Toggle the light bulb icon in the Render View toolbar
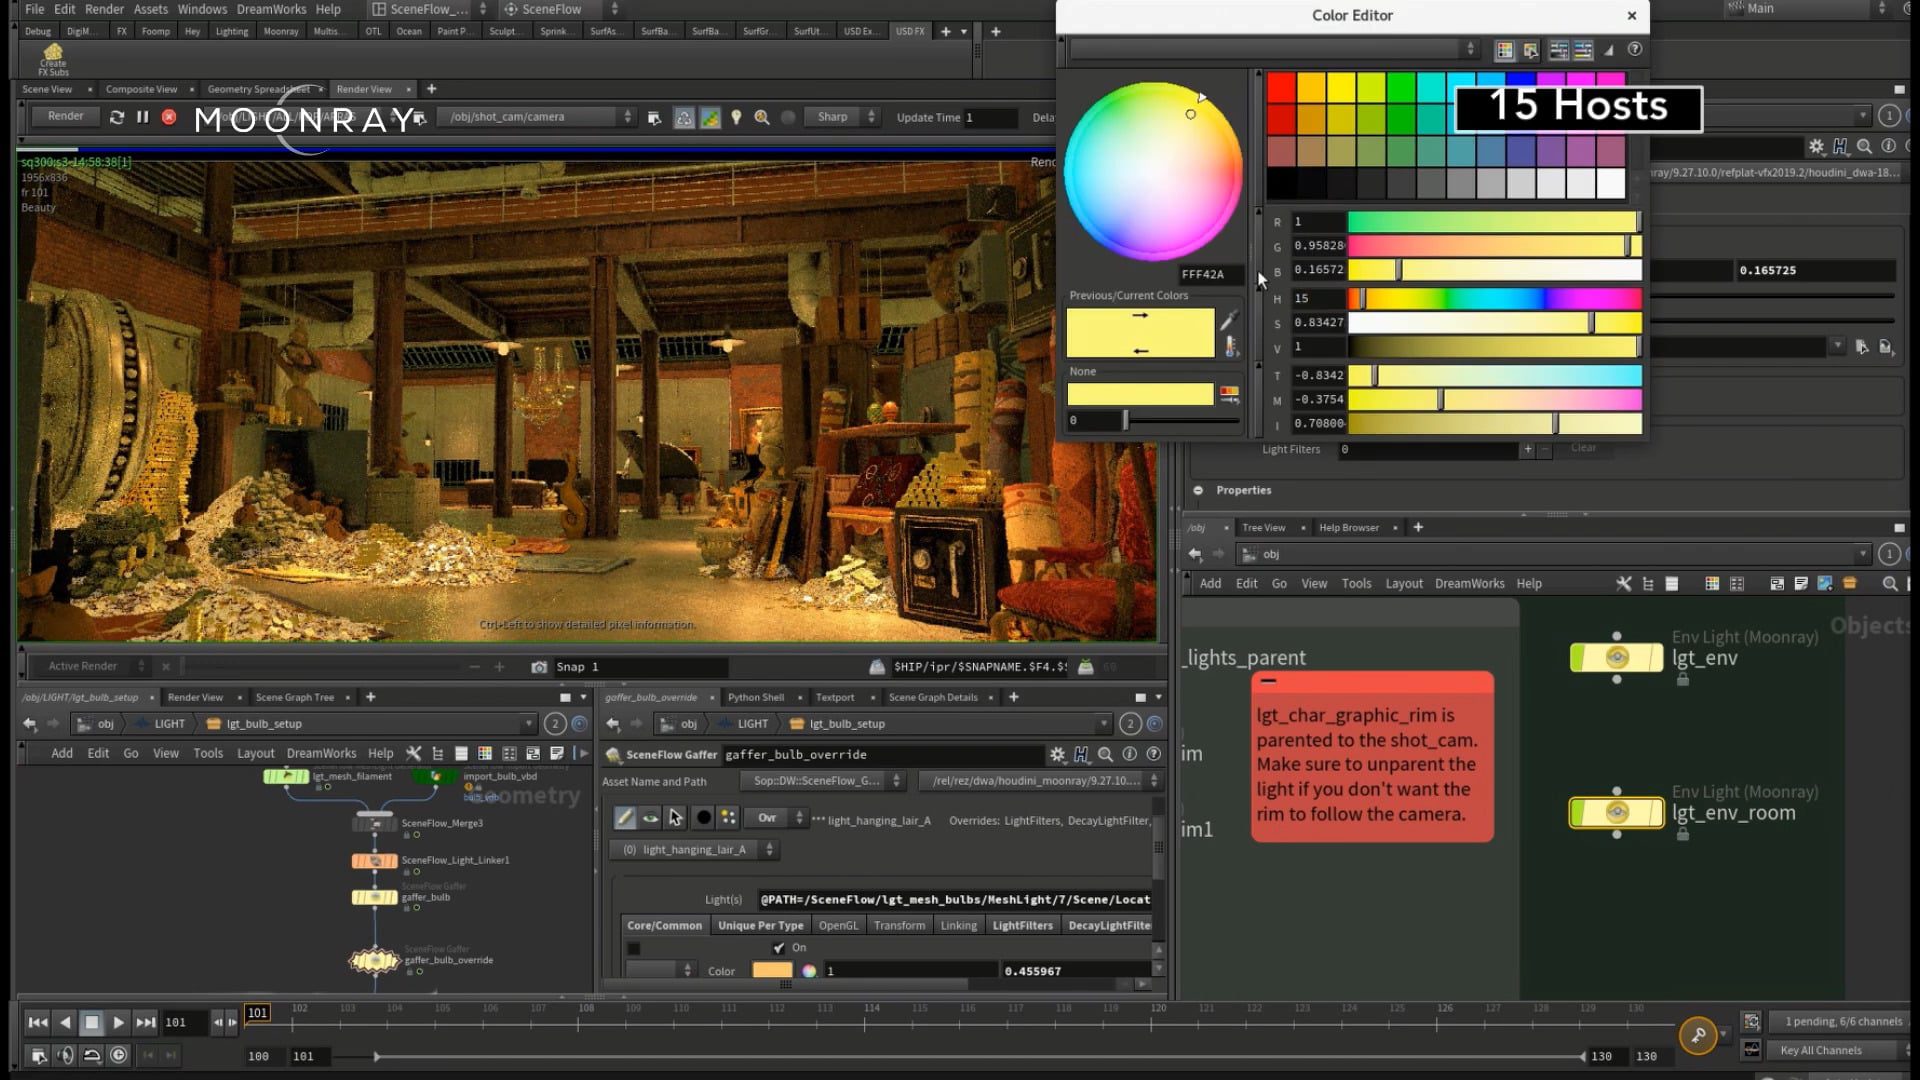 click(x=737, y=117)
